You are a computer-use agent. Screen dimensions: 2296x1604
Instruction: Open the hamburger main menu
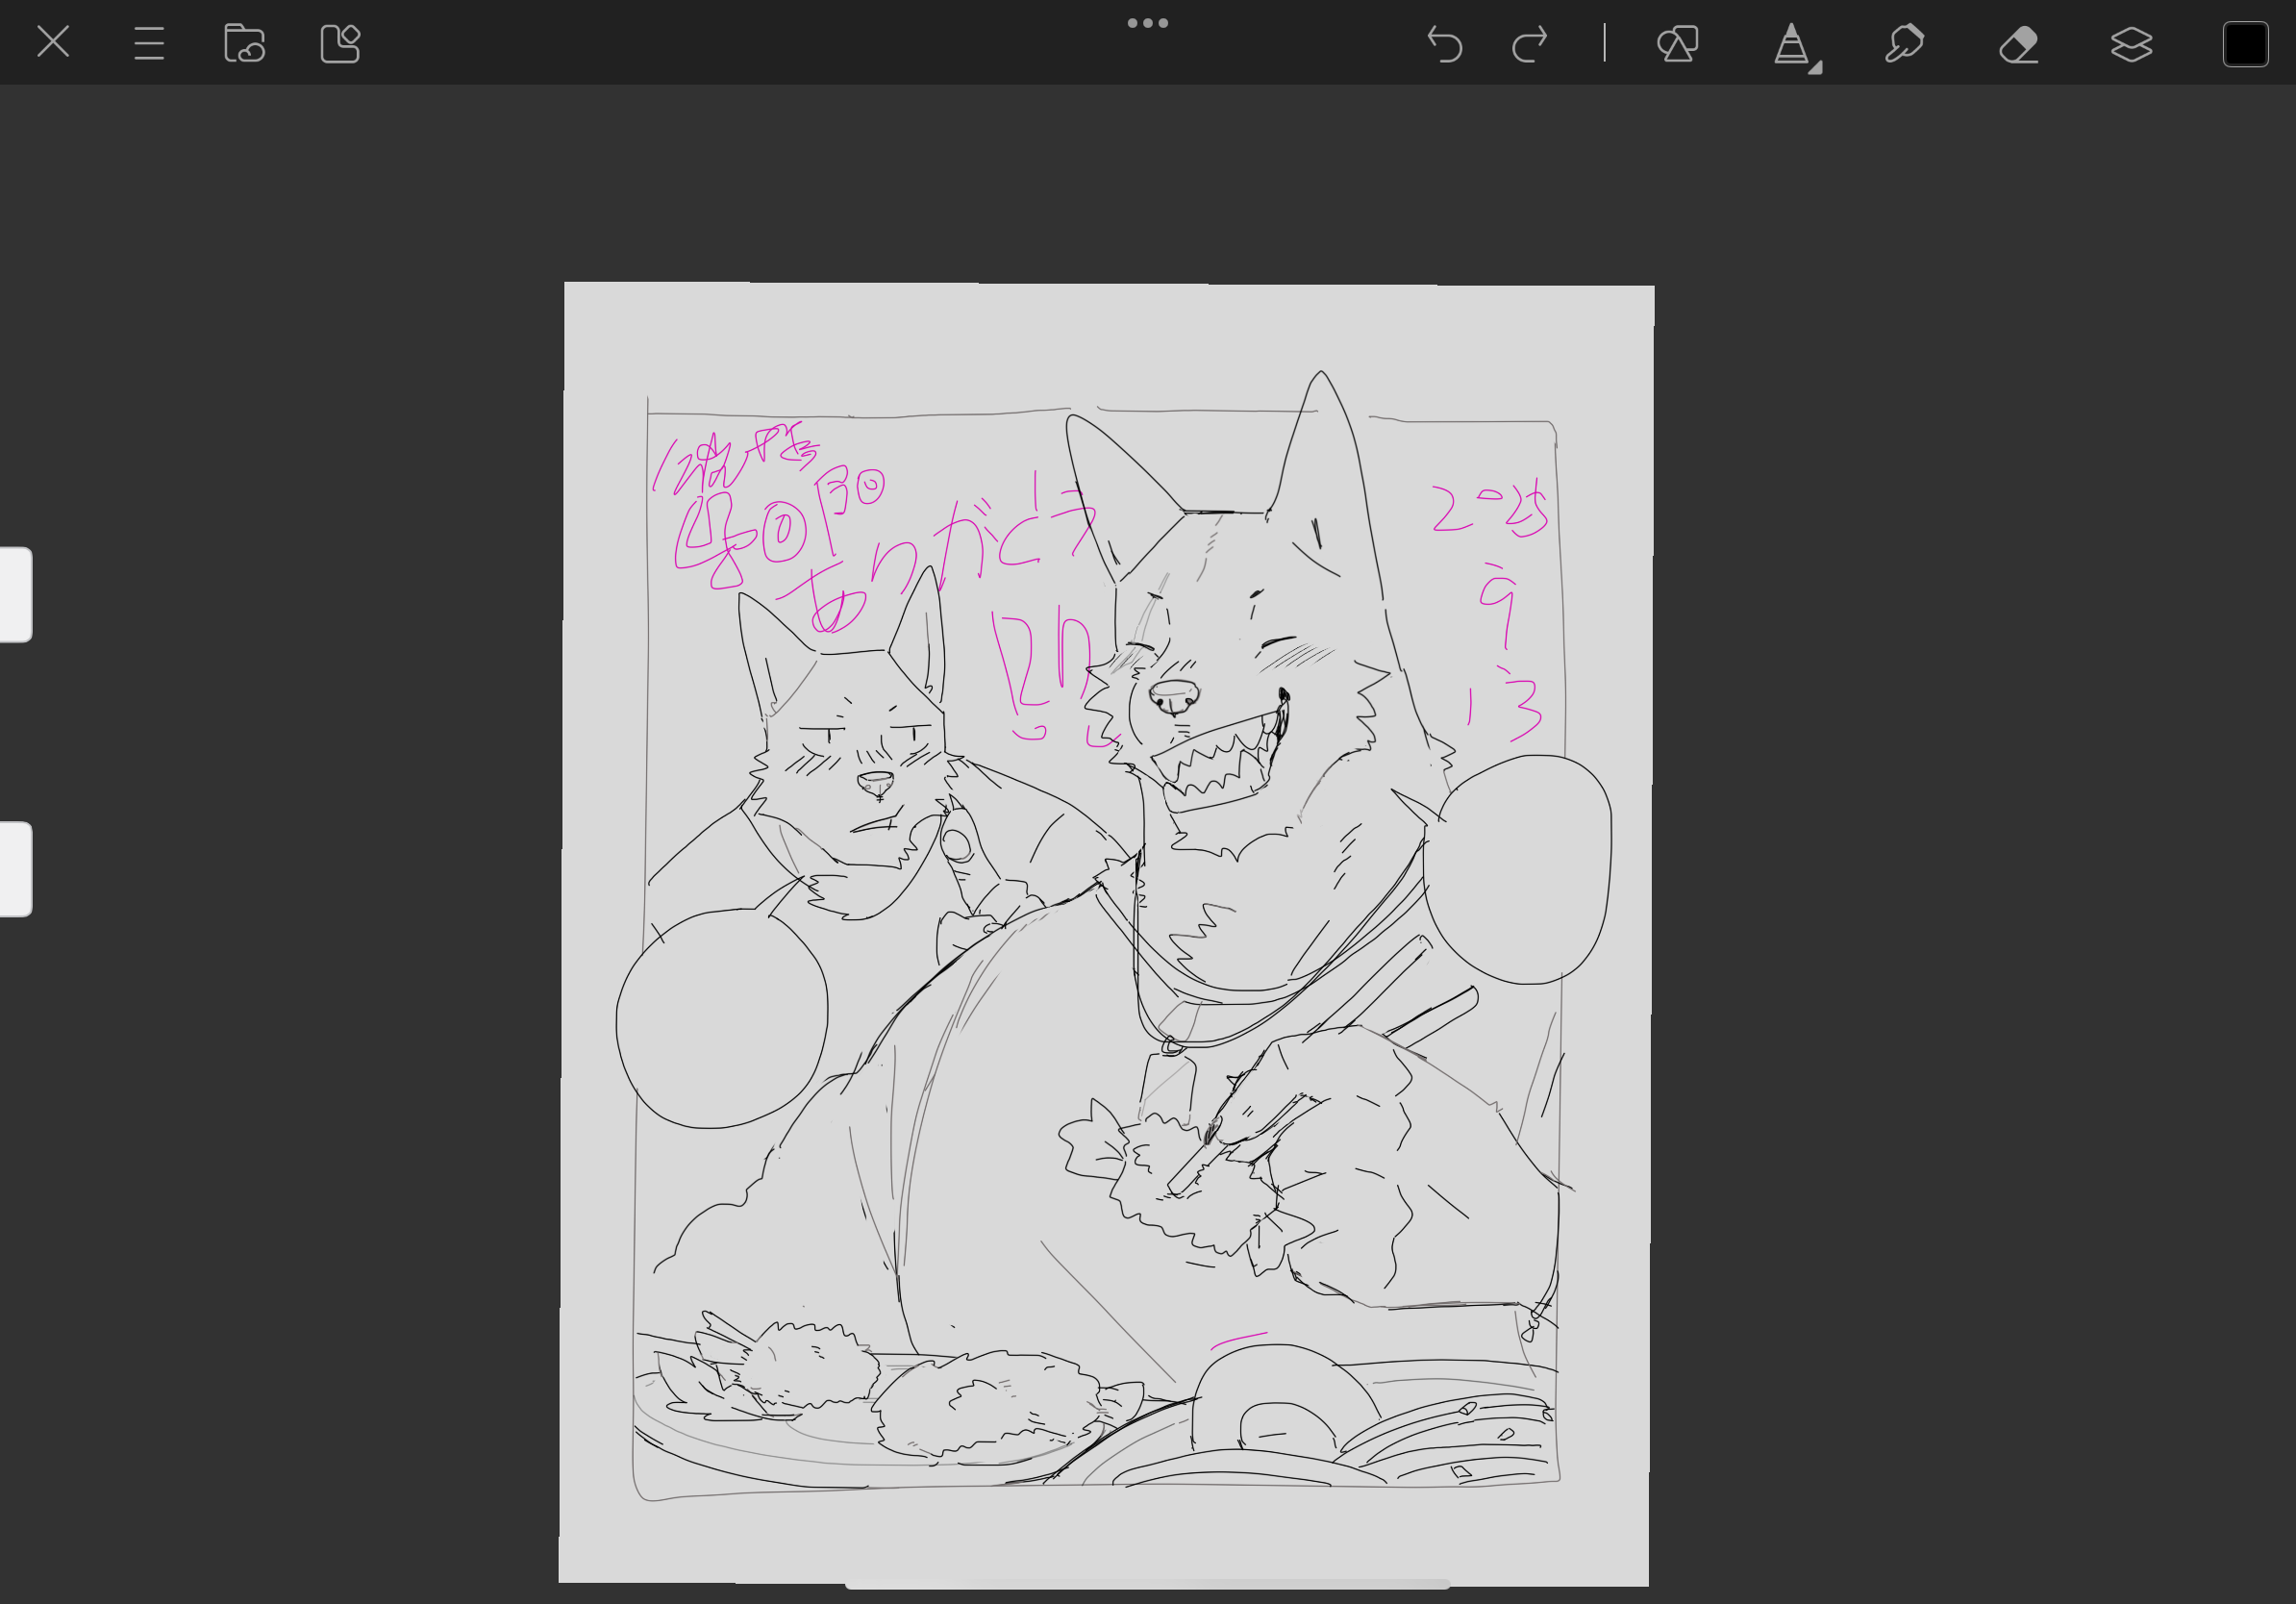click(x=149, y=43)
